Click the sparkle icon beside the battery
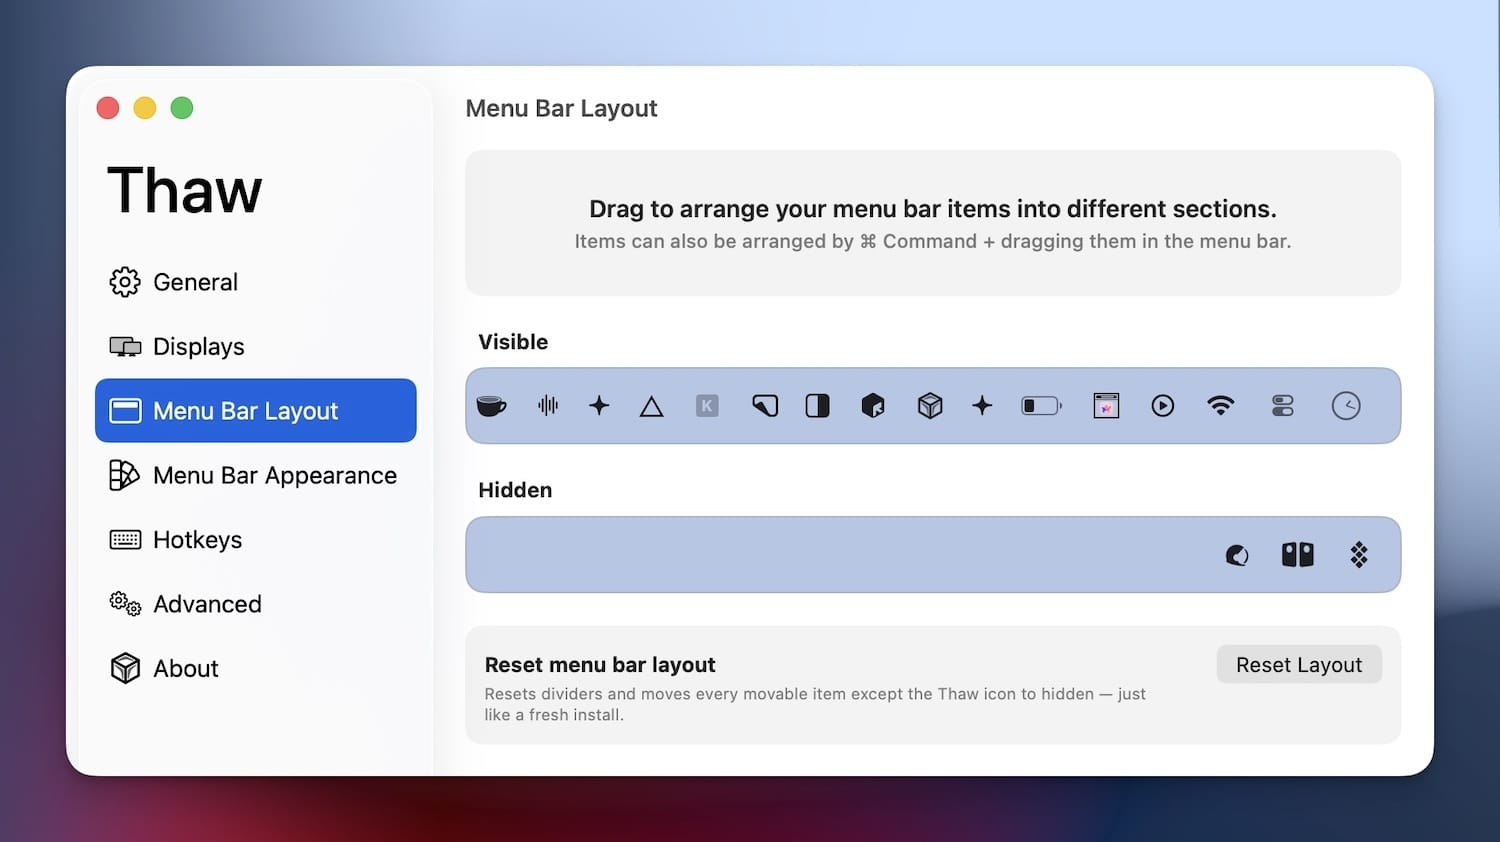 [x=982, y=405]
